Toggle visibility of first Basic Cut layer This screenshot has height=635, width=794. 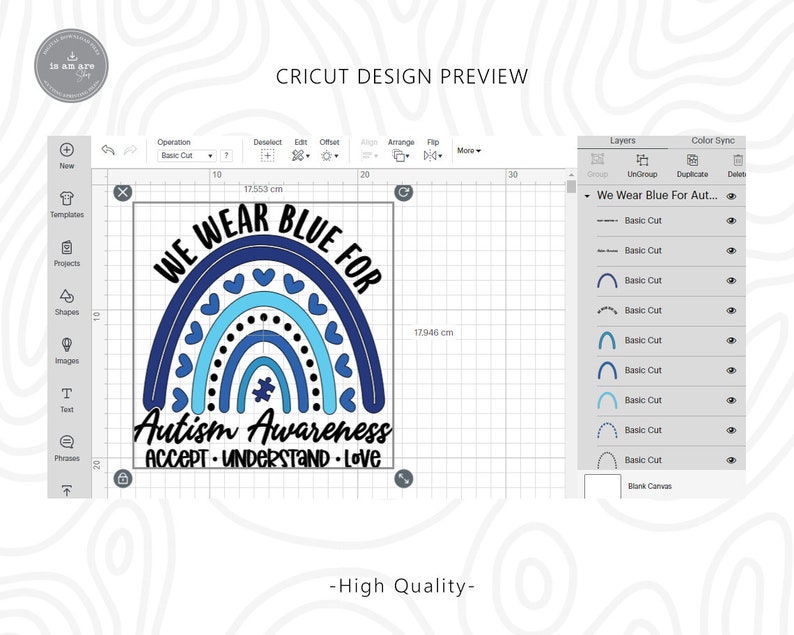731,221
